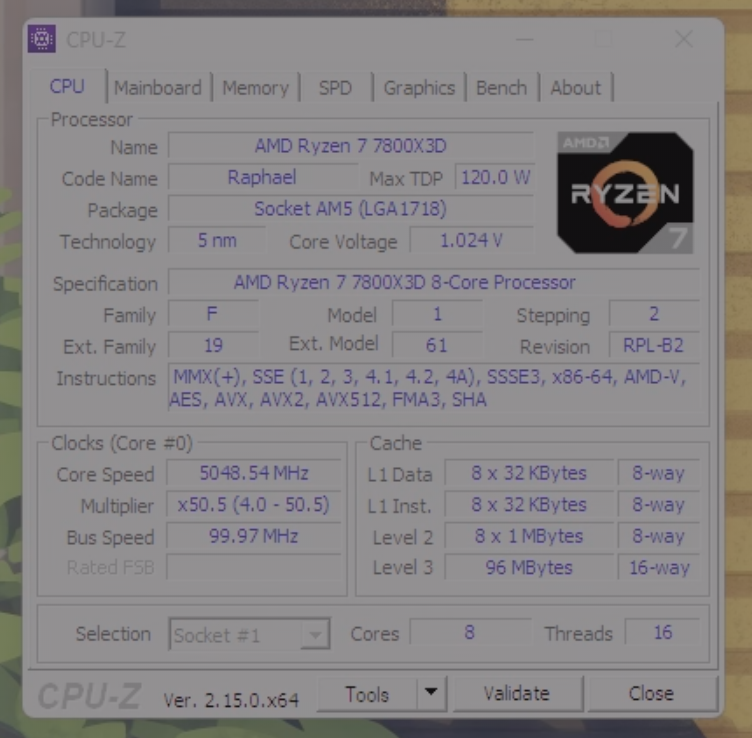Open the About tab

tap(576, 88)
